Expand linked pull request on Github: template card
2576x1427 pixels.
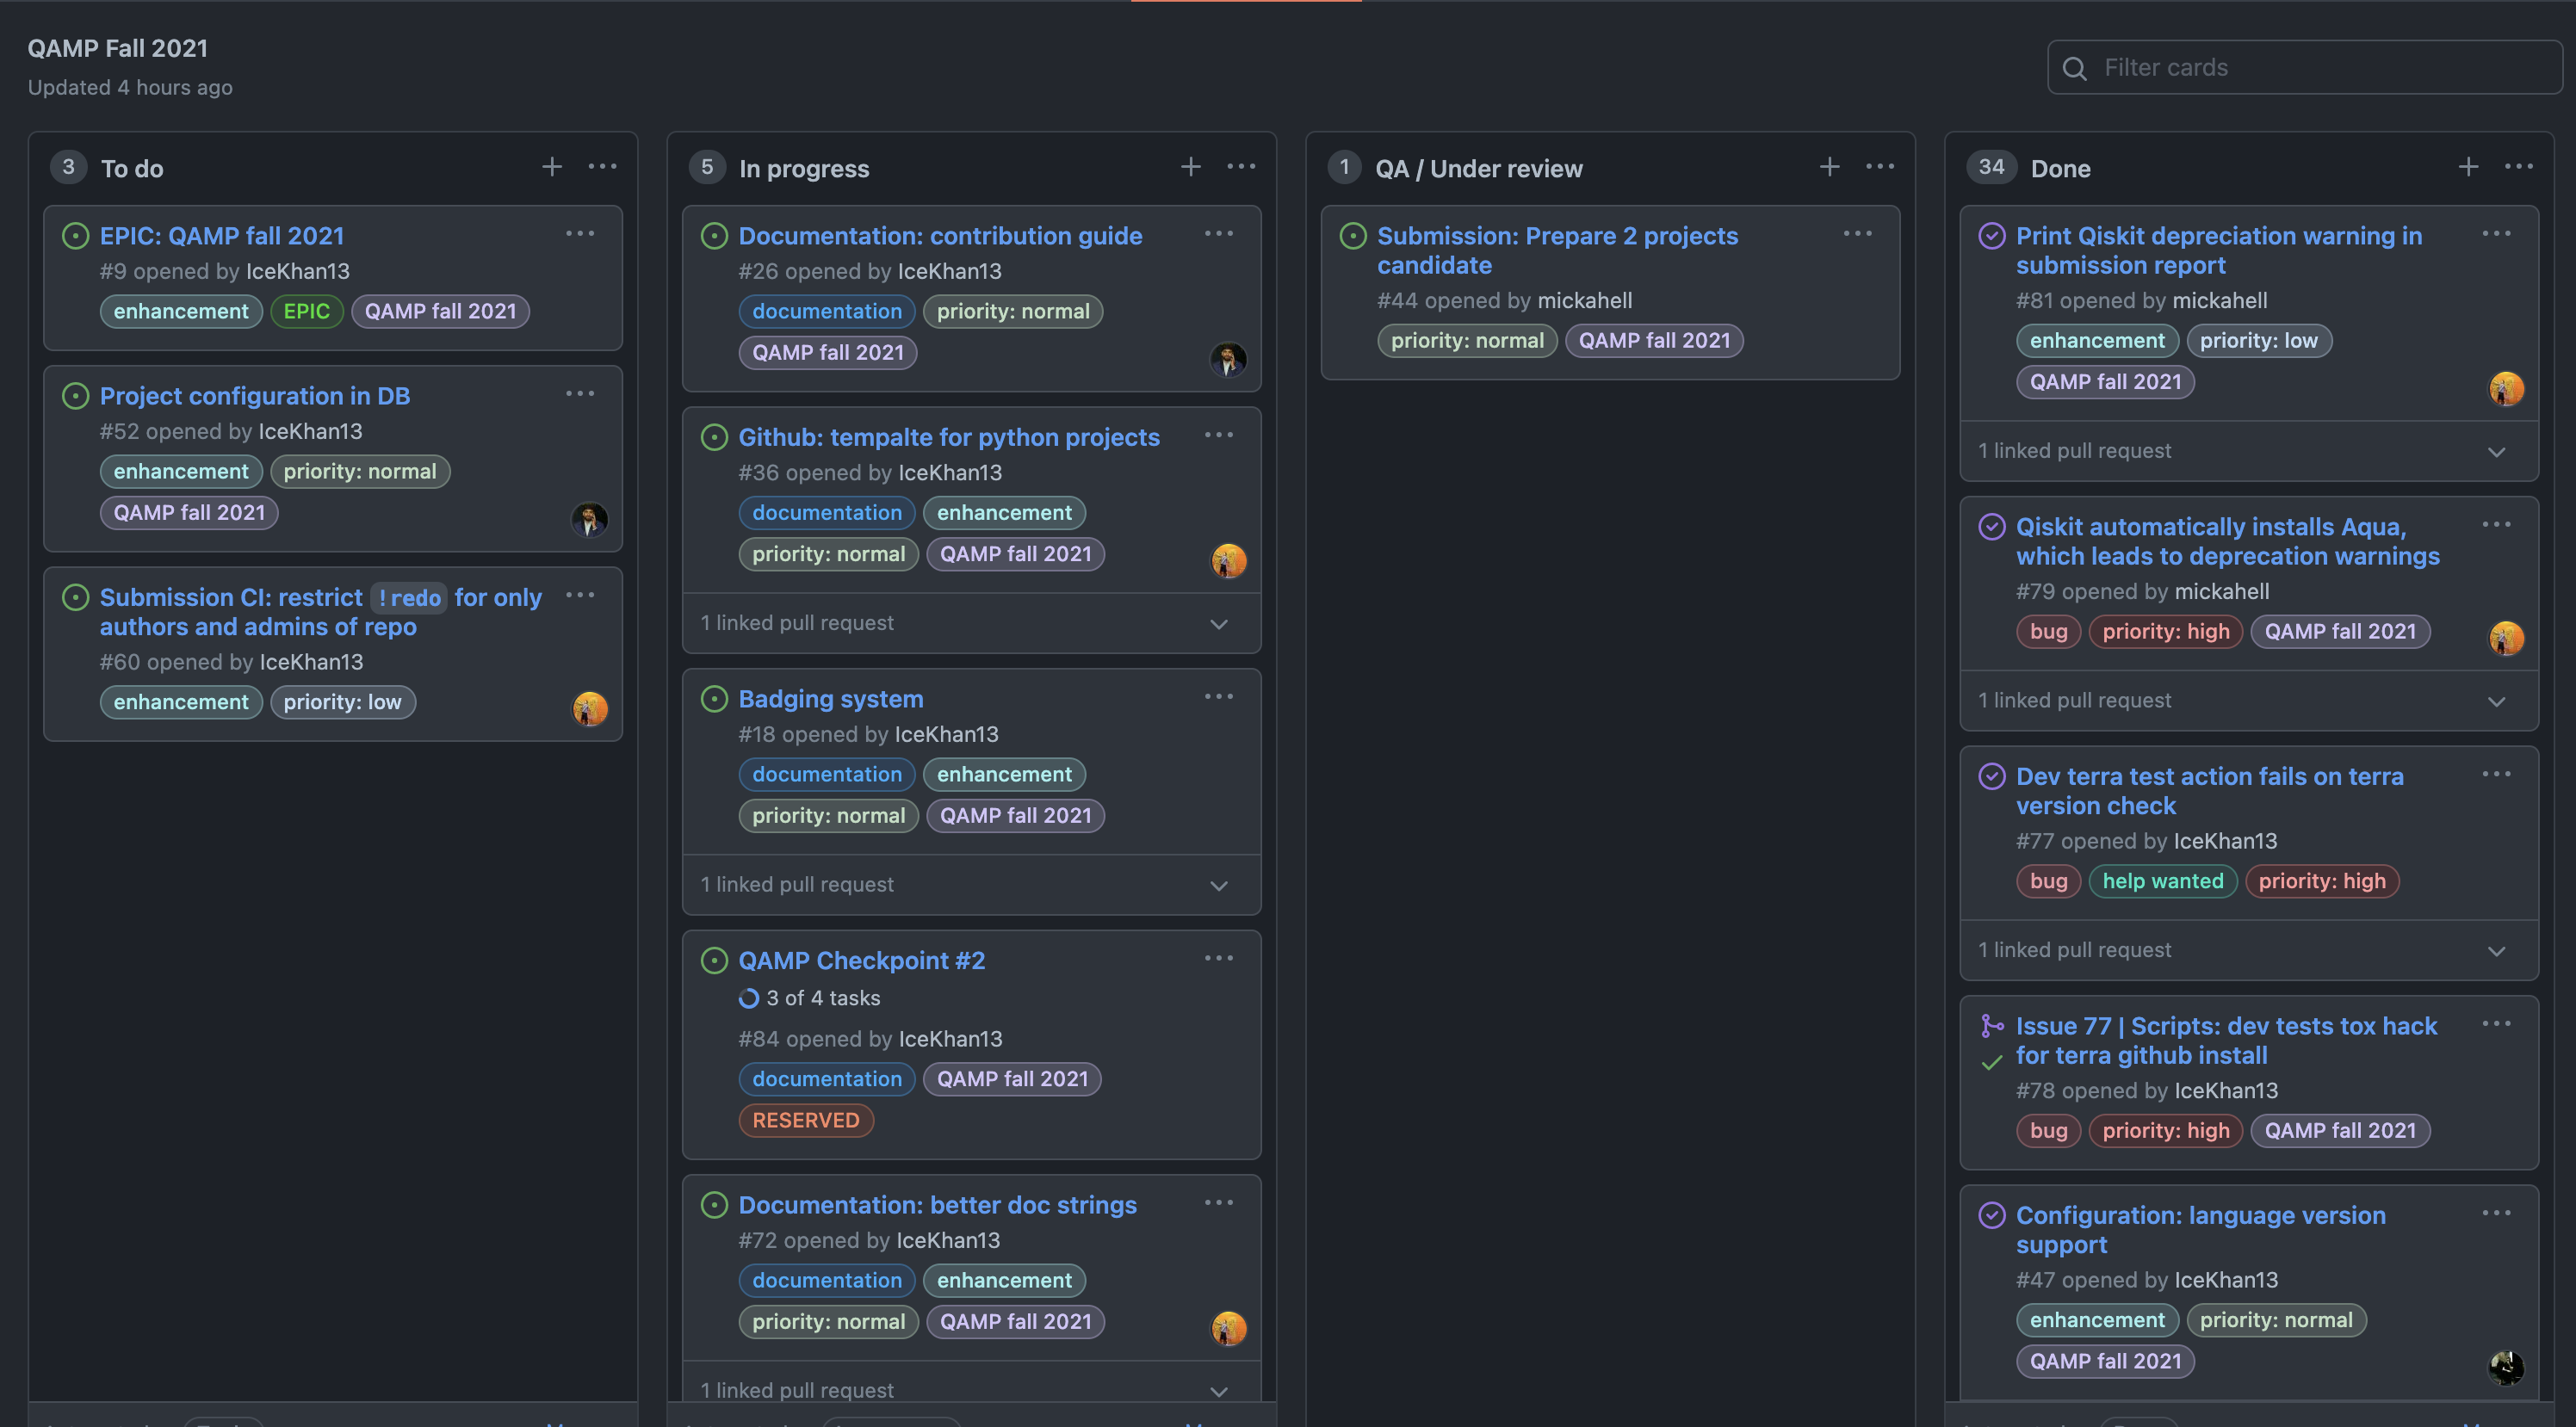coord(1218,623)
